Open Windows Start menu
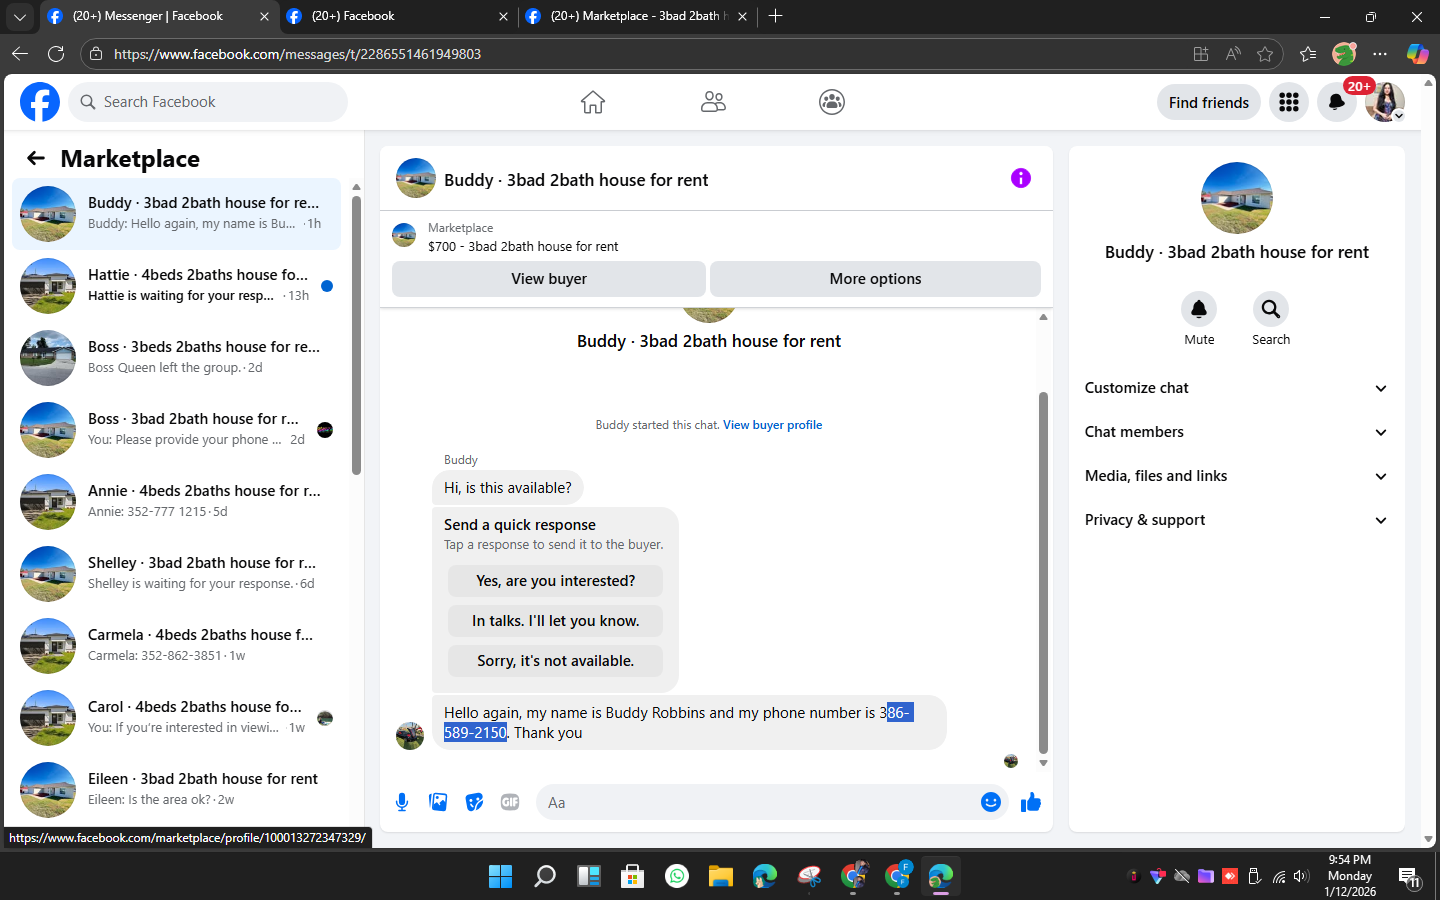The width and height of the screenshot is (1440, 900). pos(500,876)
